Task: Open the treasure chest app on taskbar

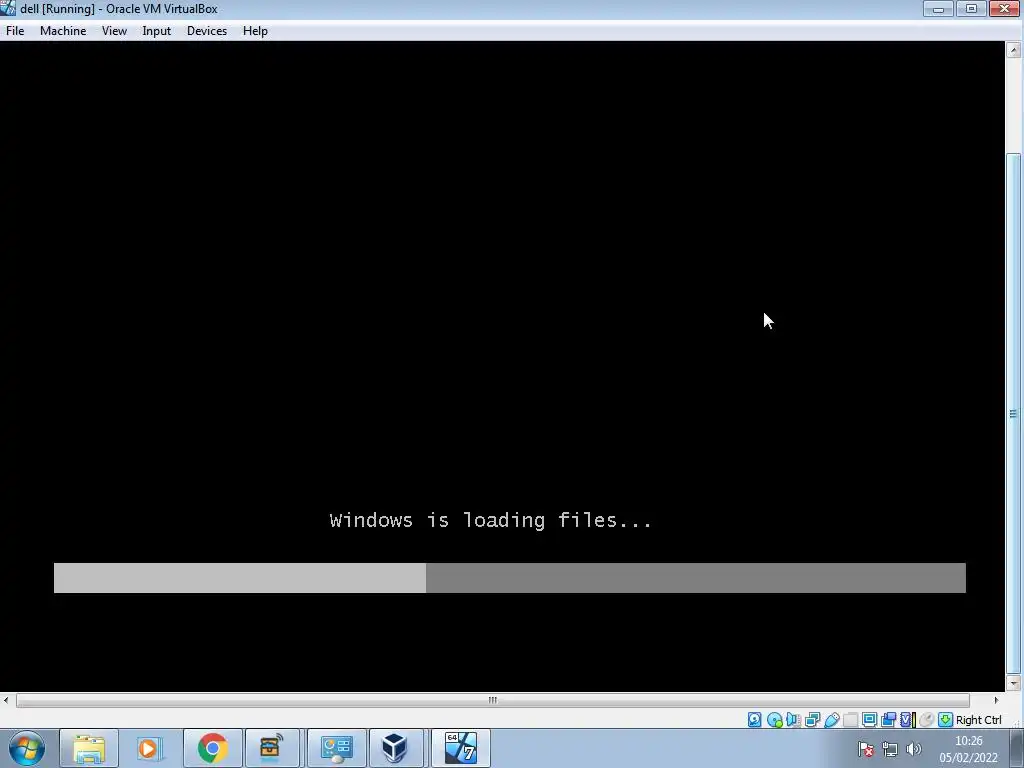Action: (270, 748)
